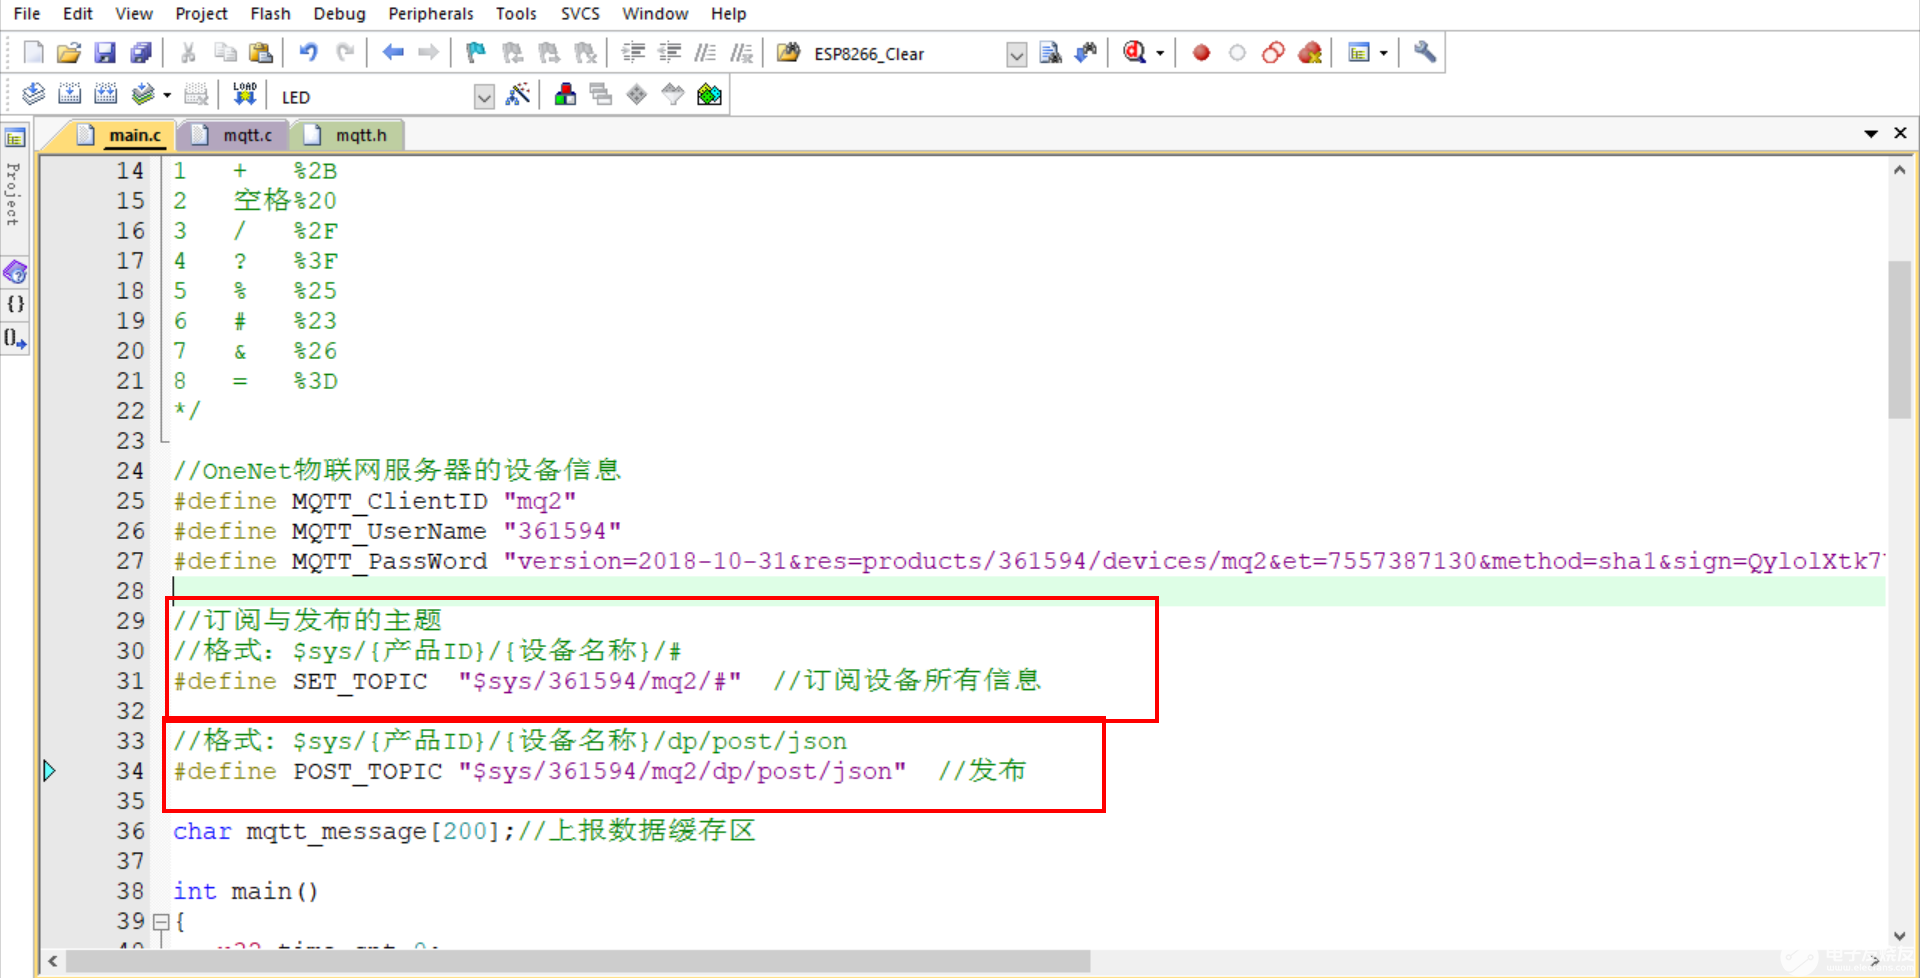Open editor tab list dropdown arrow
Screen dimensions: 1920x978
1871,134
